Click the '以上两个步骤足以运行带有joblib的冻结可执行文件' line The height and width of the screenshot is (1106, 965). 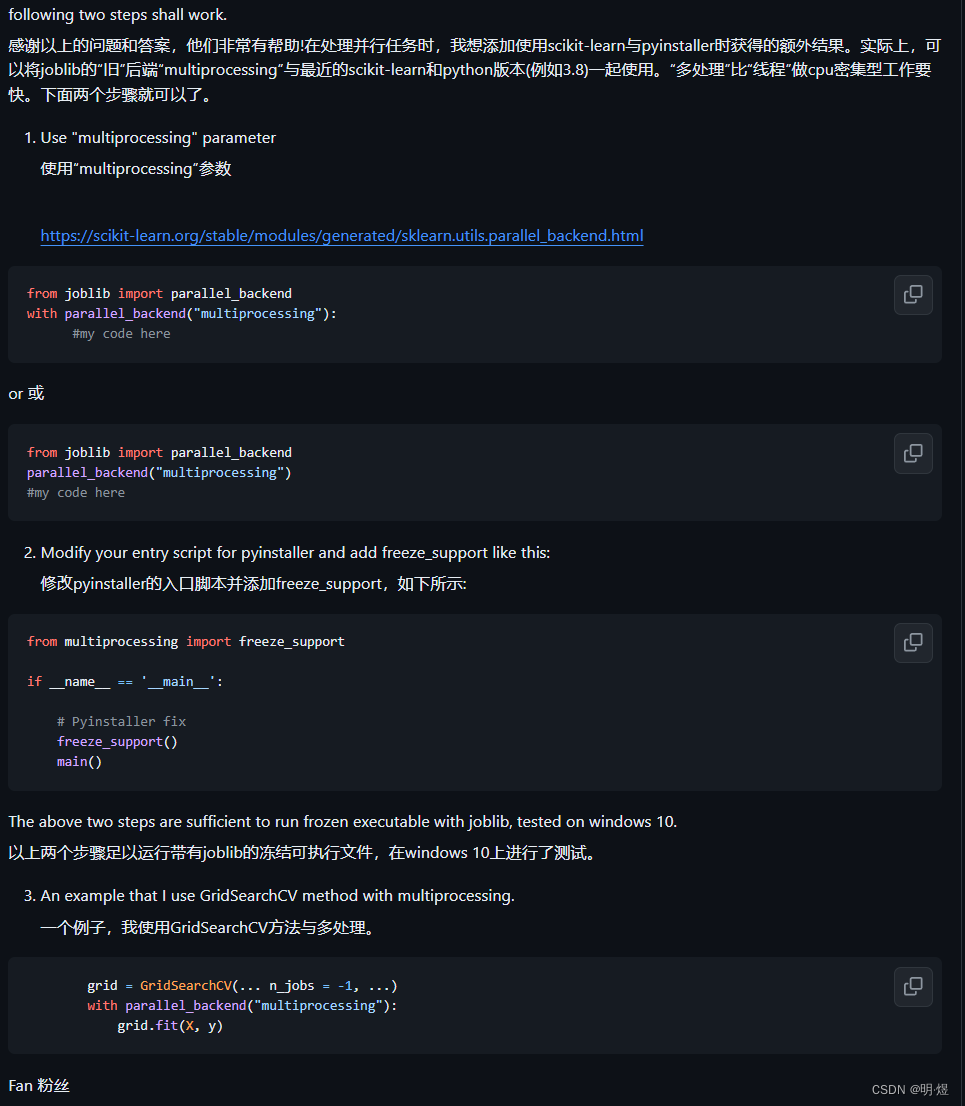click(x=304, y=853)
